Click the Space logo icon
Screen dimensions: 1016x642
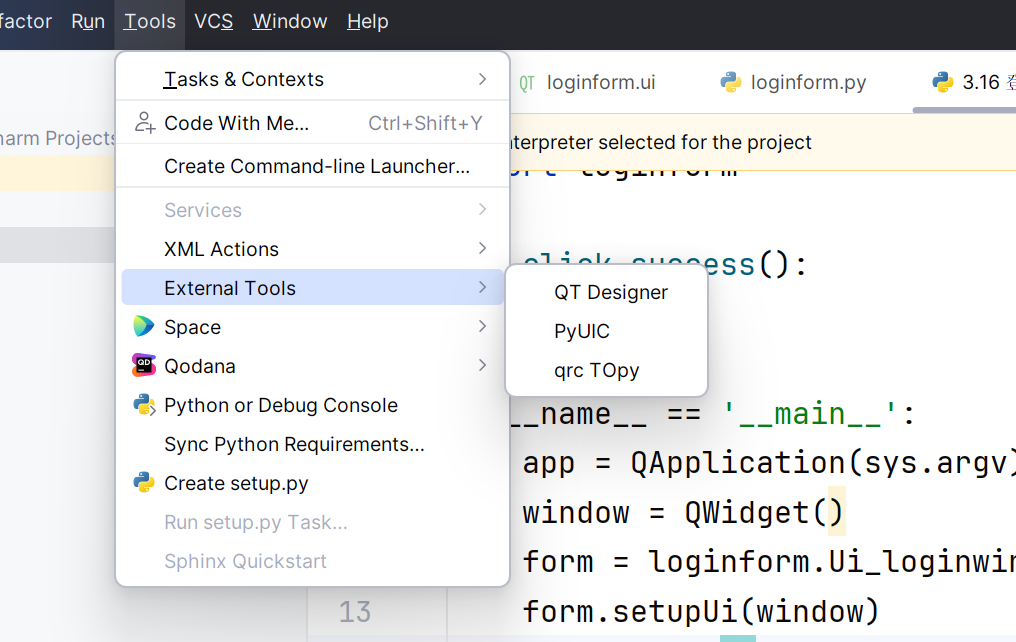tap(144, 327)
